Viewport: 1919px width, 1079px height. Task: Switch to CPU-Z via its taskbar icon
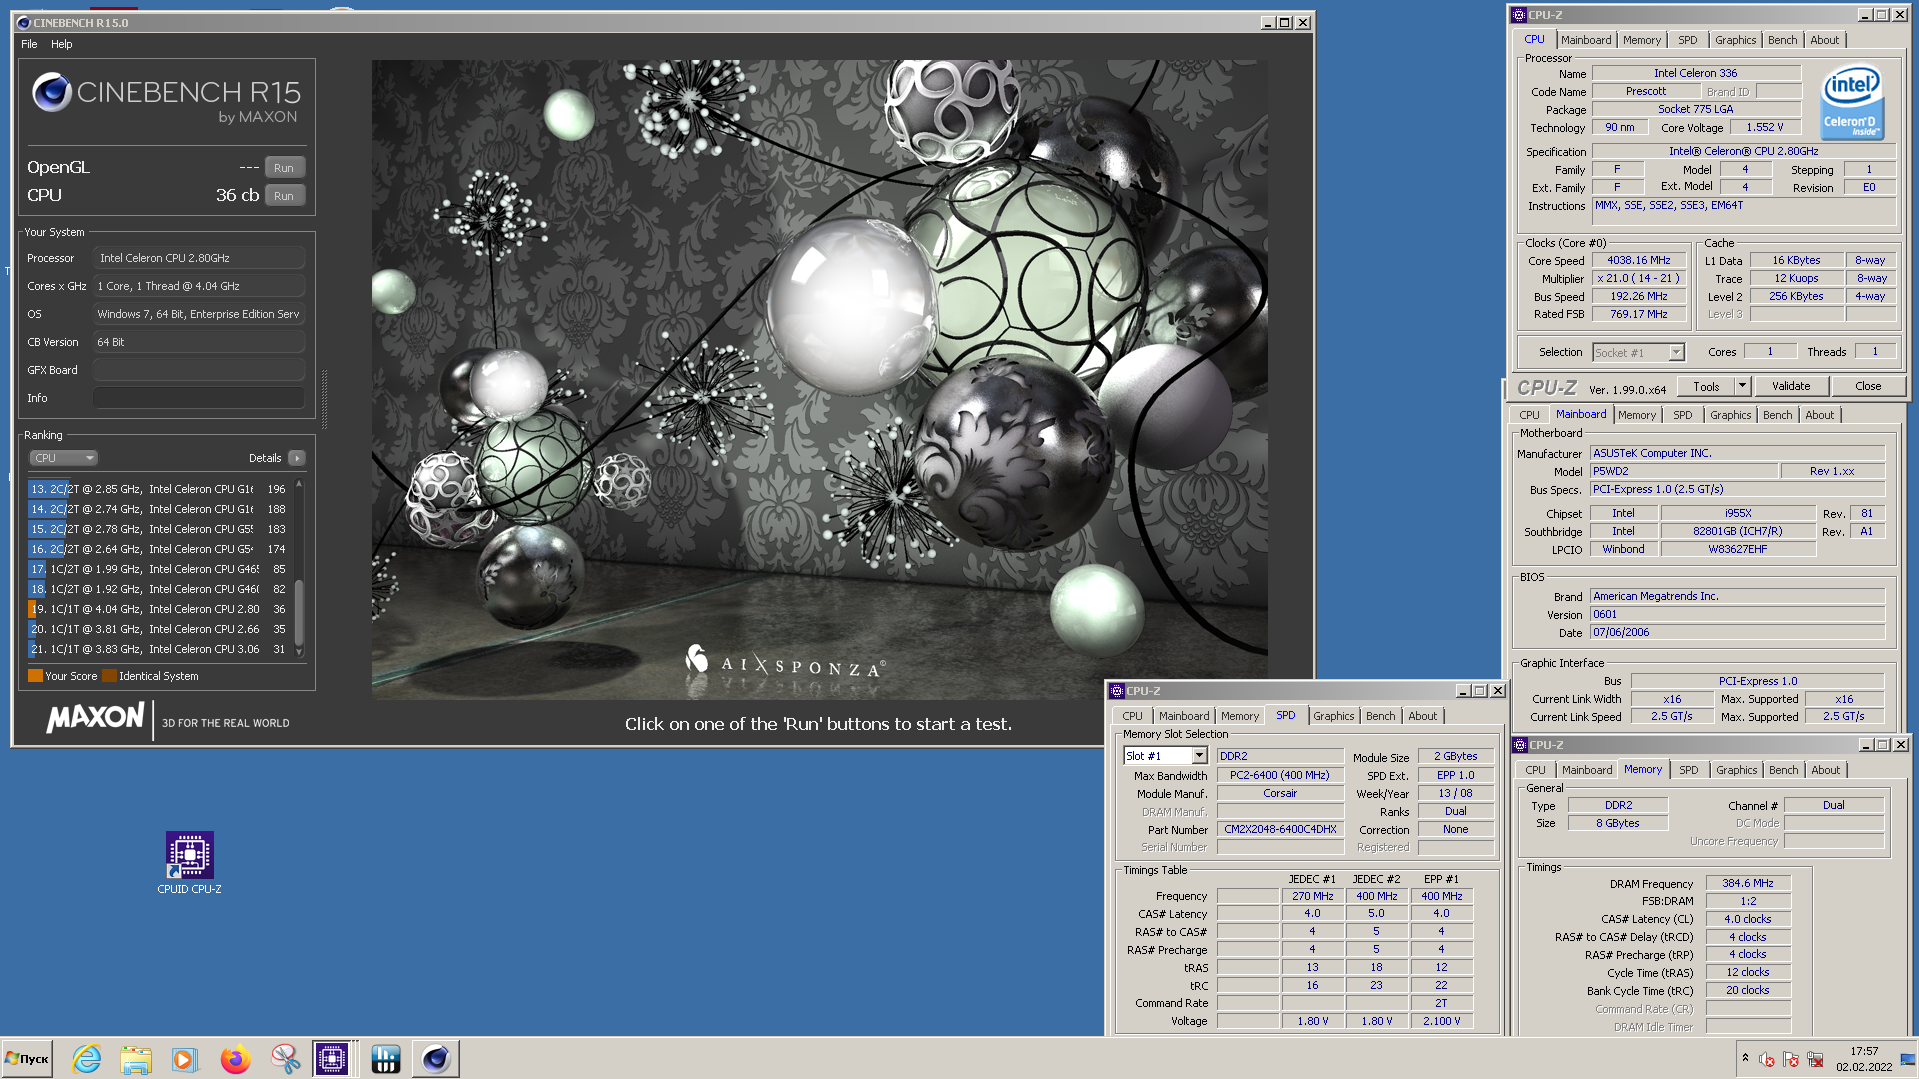(x=332, y=1059)
